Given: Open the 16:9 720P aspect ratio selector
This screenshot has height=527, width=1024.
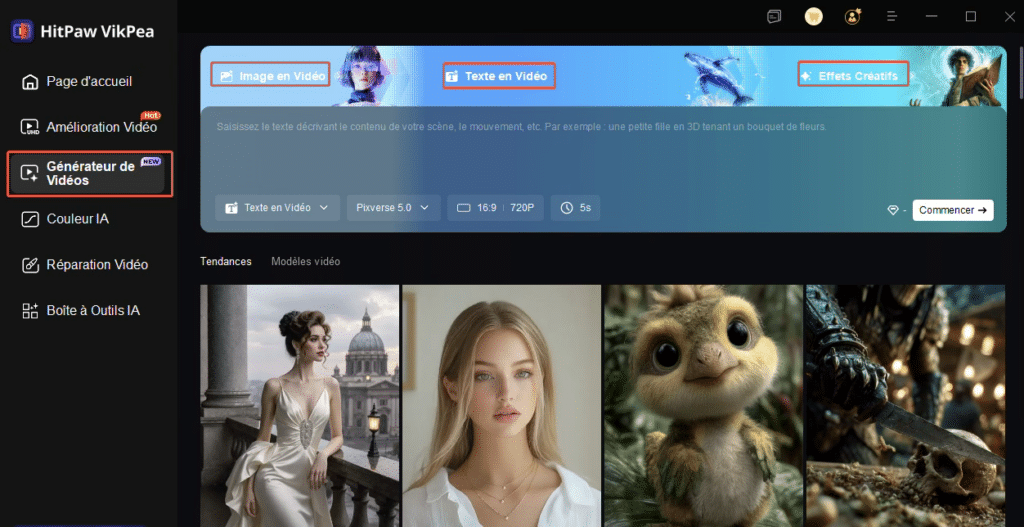Looking at the screenshot, I should (495, 208).
